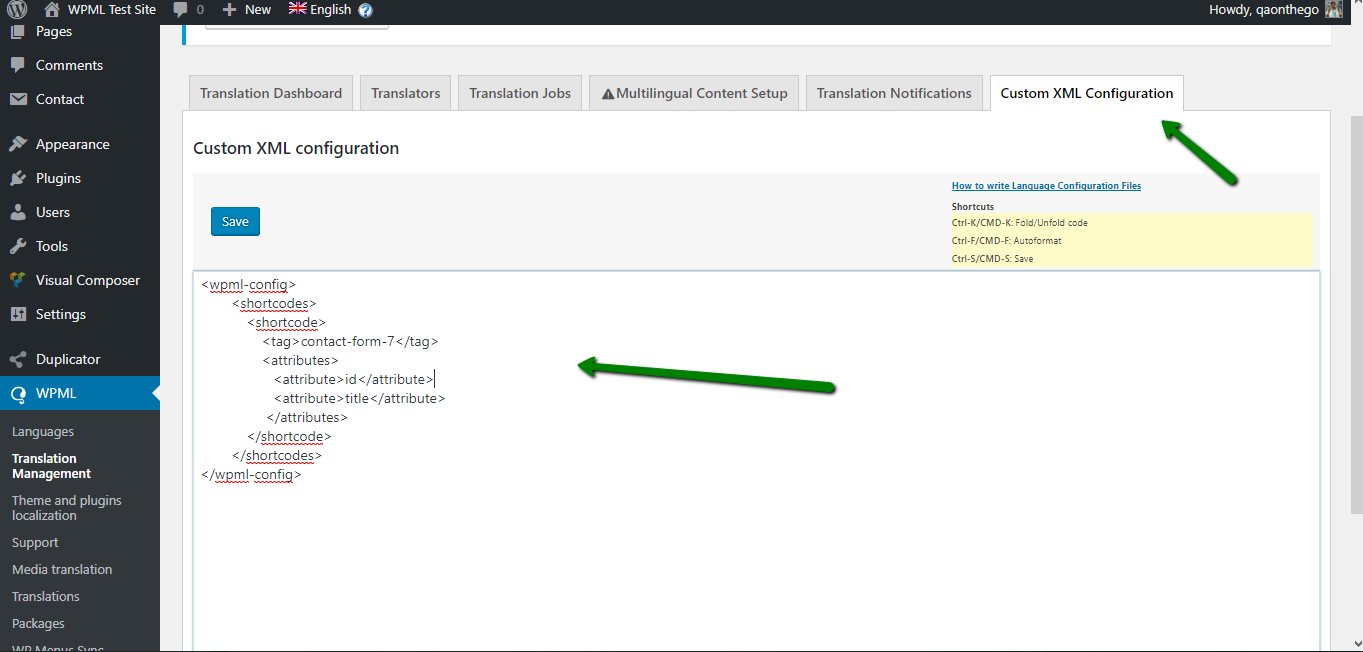Click the Plugins plug icon
The width and height of the screenshot is (1363, 652).
click(18, 178)
